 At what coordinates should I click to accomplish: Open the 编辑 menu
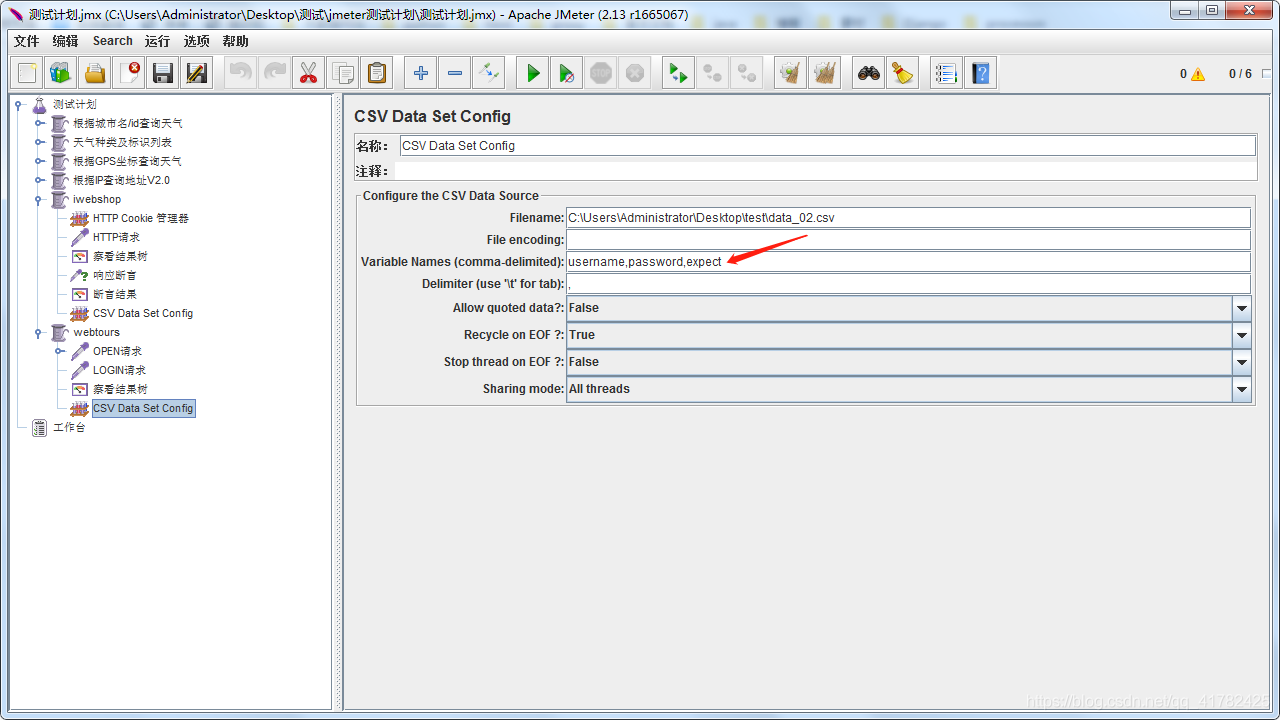[65, 41]
